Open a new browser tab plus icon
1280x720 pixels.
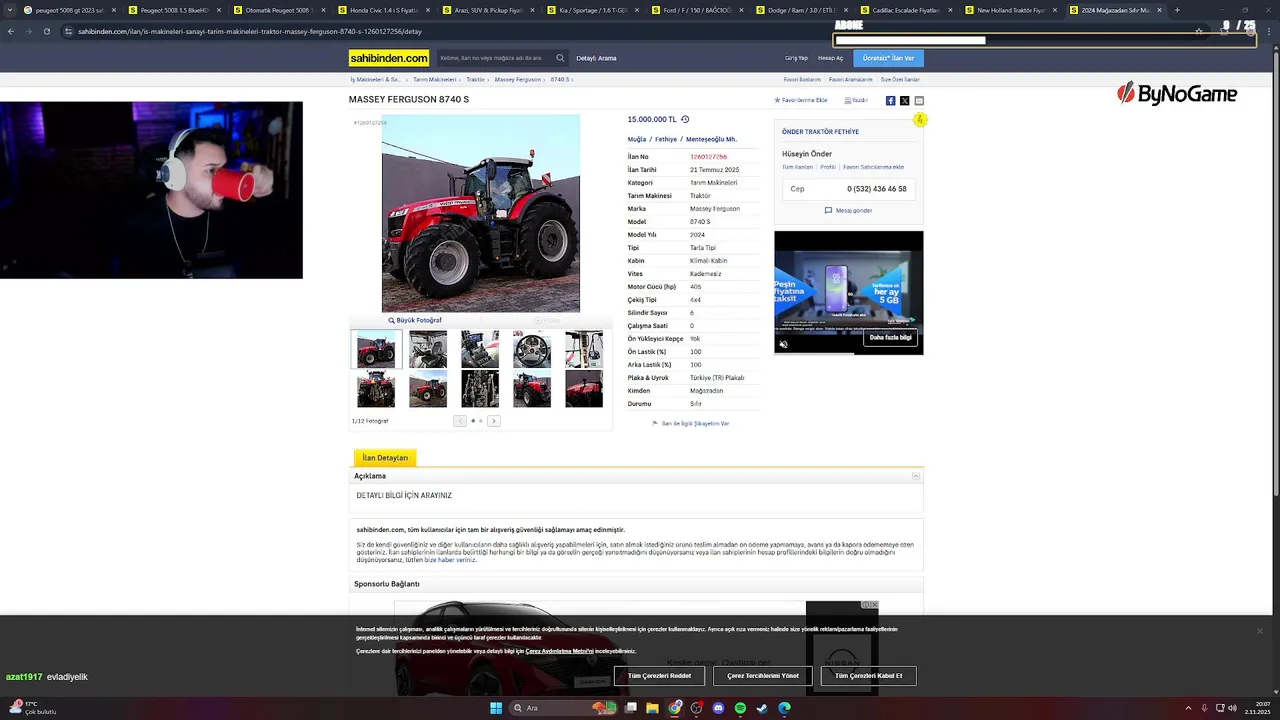pos(1177,10)
